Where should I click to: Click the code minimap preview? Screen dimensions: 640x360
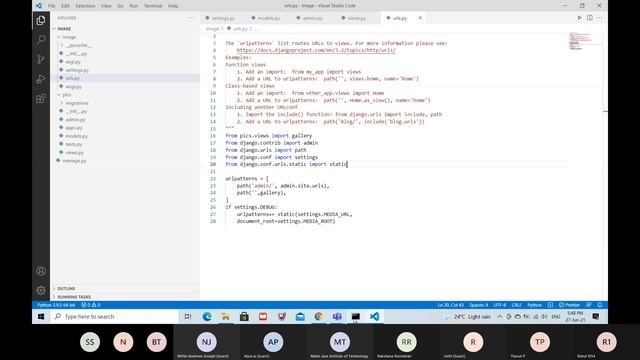tap(580, 41)
